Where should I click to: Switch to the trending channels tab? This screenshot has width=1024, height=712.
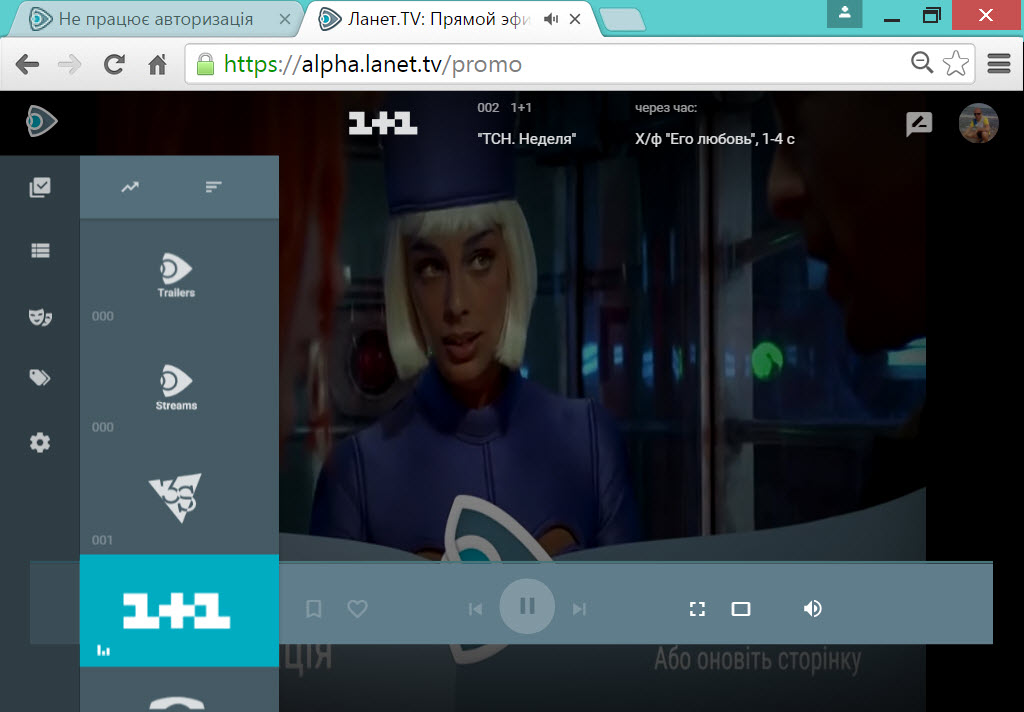tap(130, 187)
